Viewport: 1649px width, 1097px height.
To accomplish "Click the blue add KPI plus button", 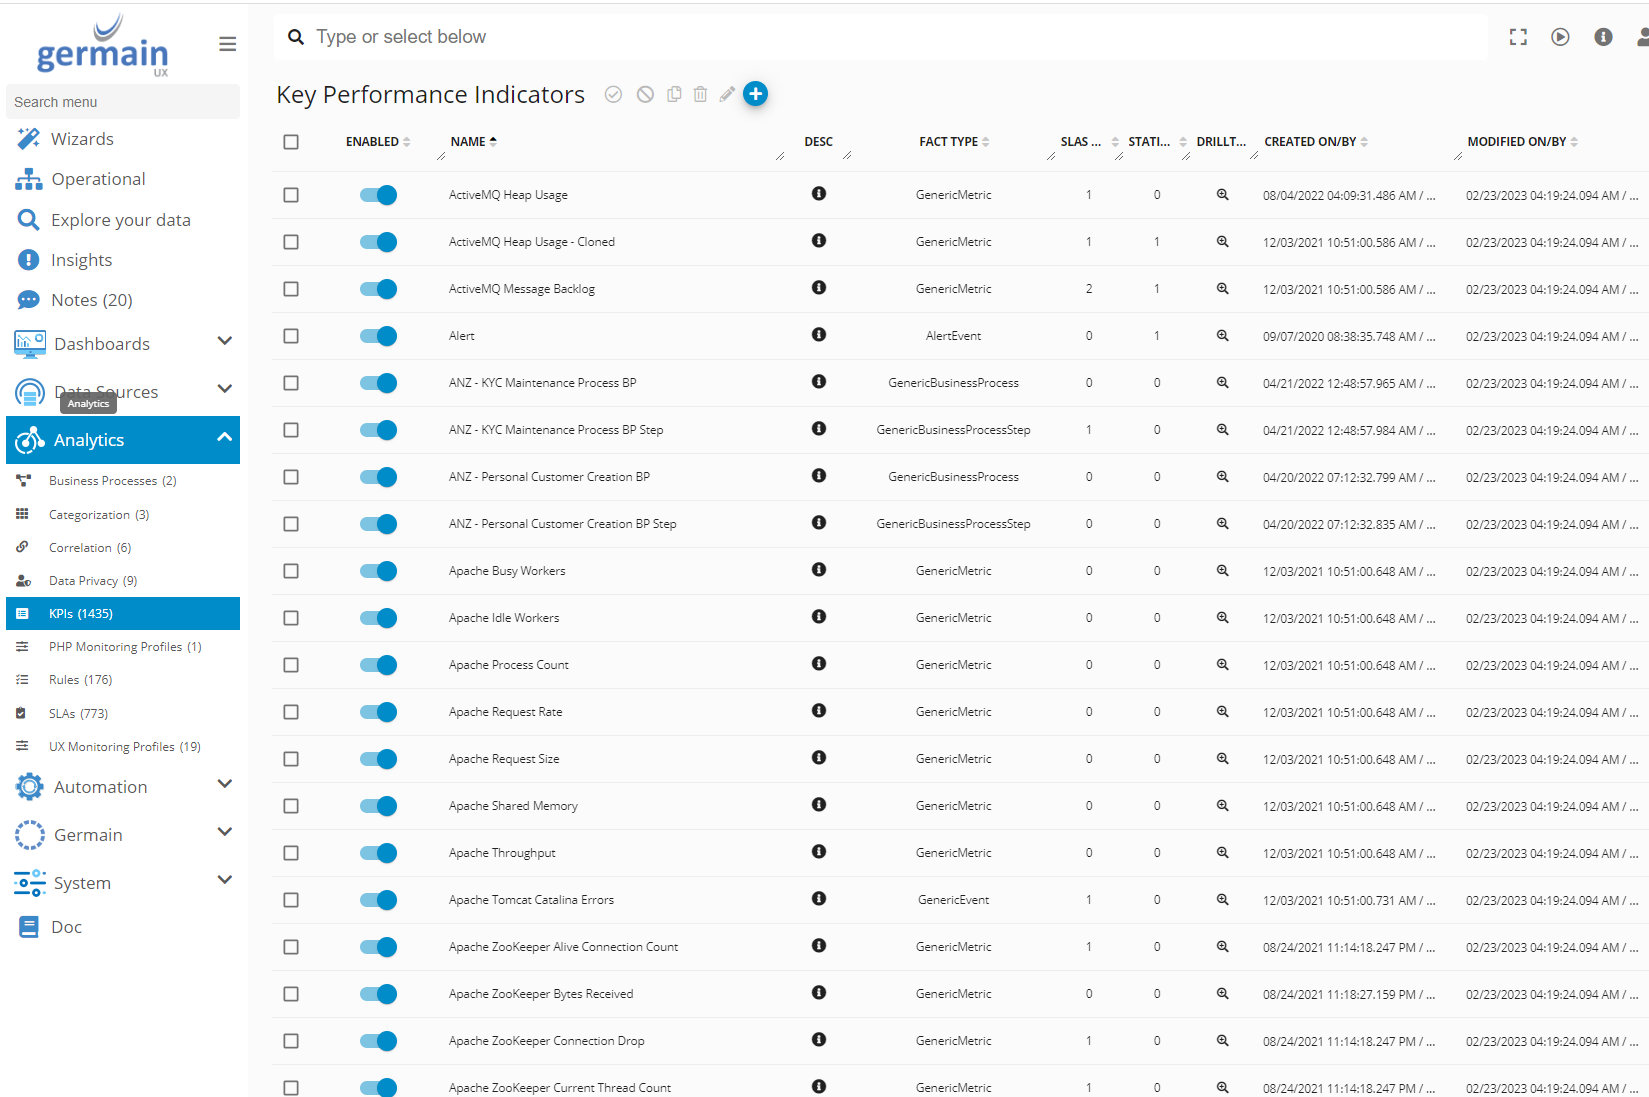I will tap(755, 94).
